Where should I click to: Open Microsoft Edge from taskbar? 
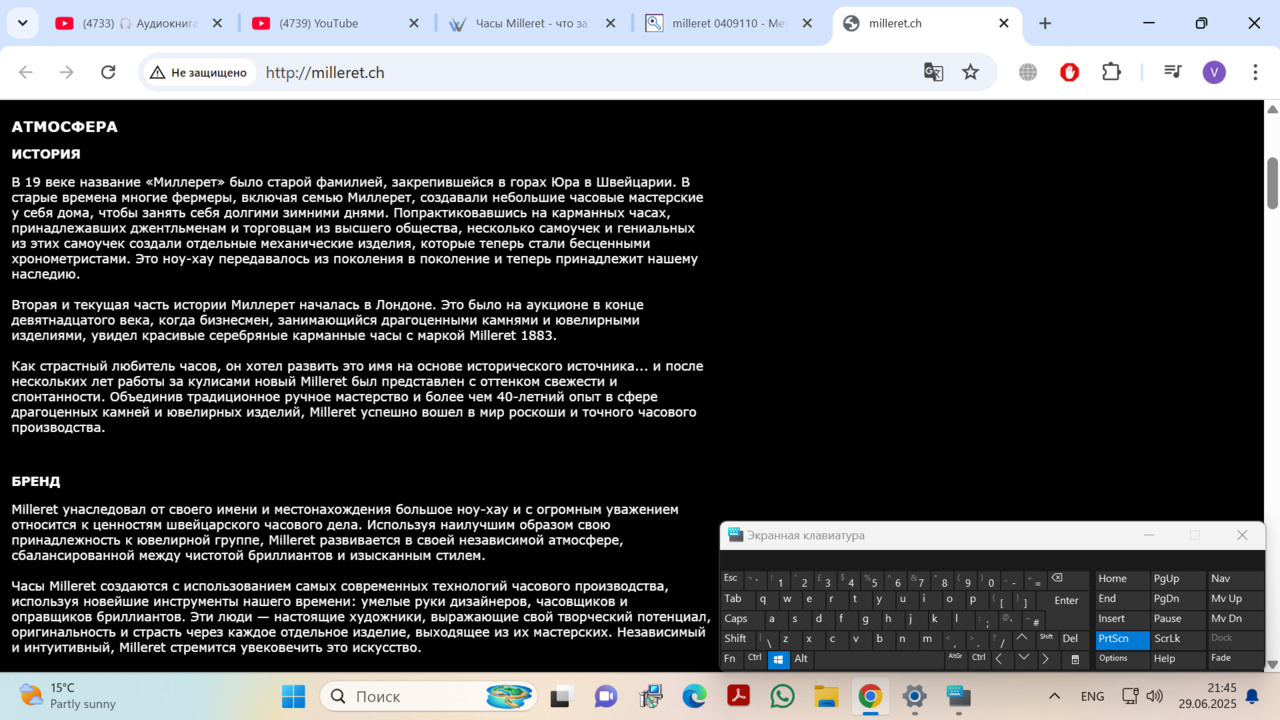point(694,696)
